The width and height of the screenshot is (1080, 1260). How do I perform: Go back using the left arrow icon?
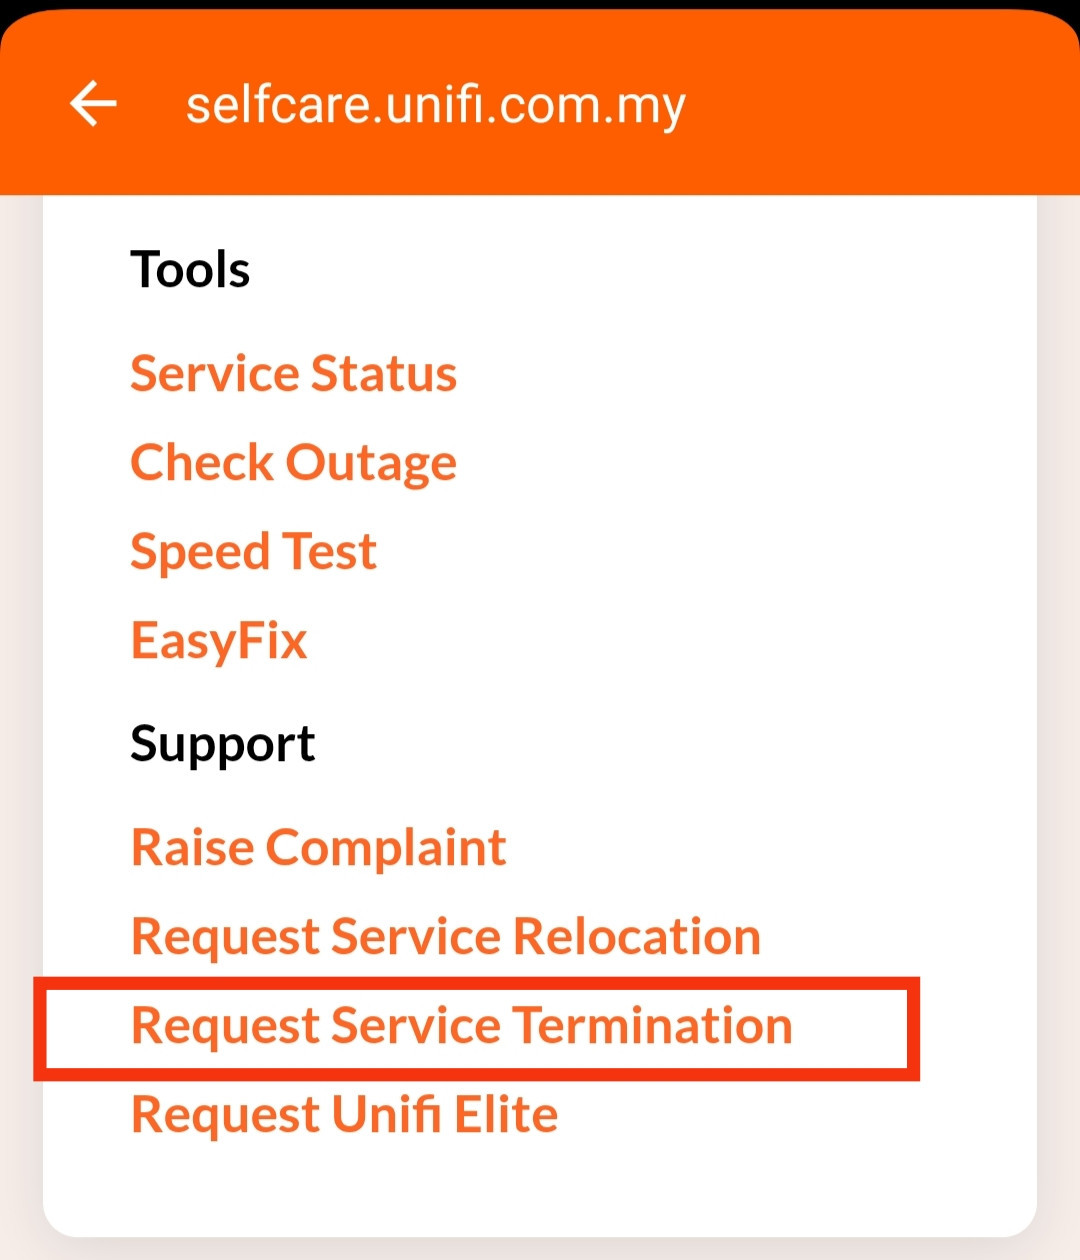coord(93,104)
